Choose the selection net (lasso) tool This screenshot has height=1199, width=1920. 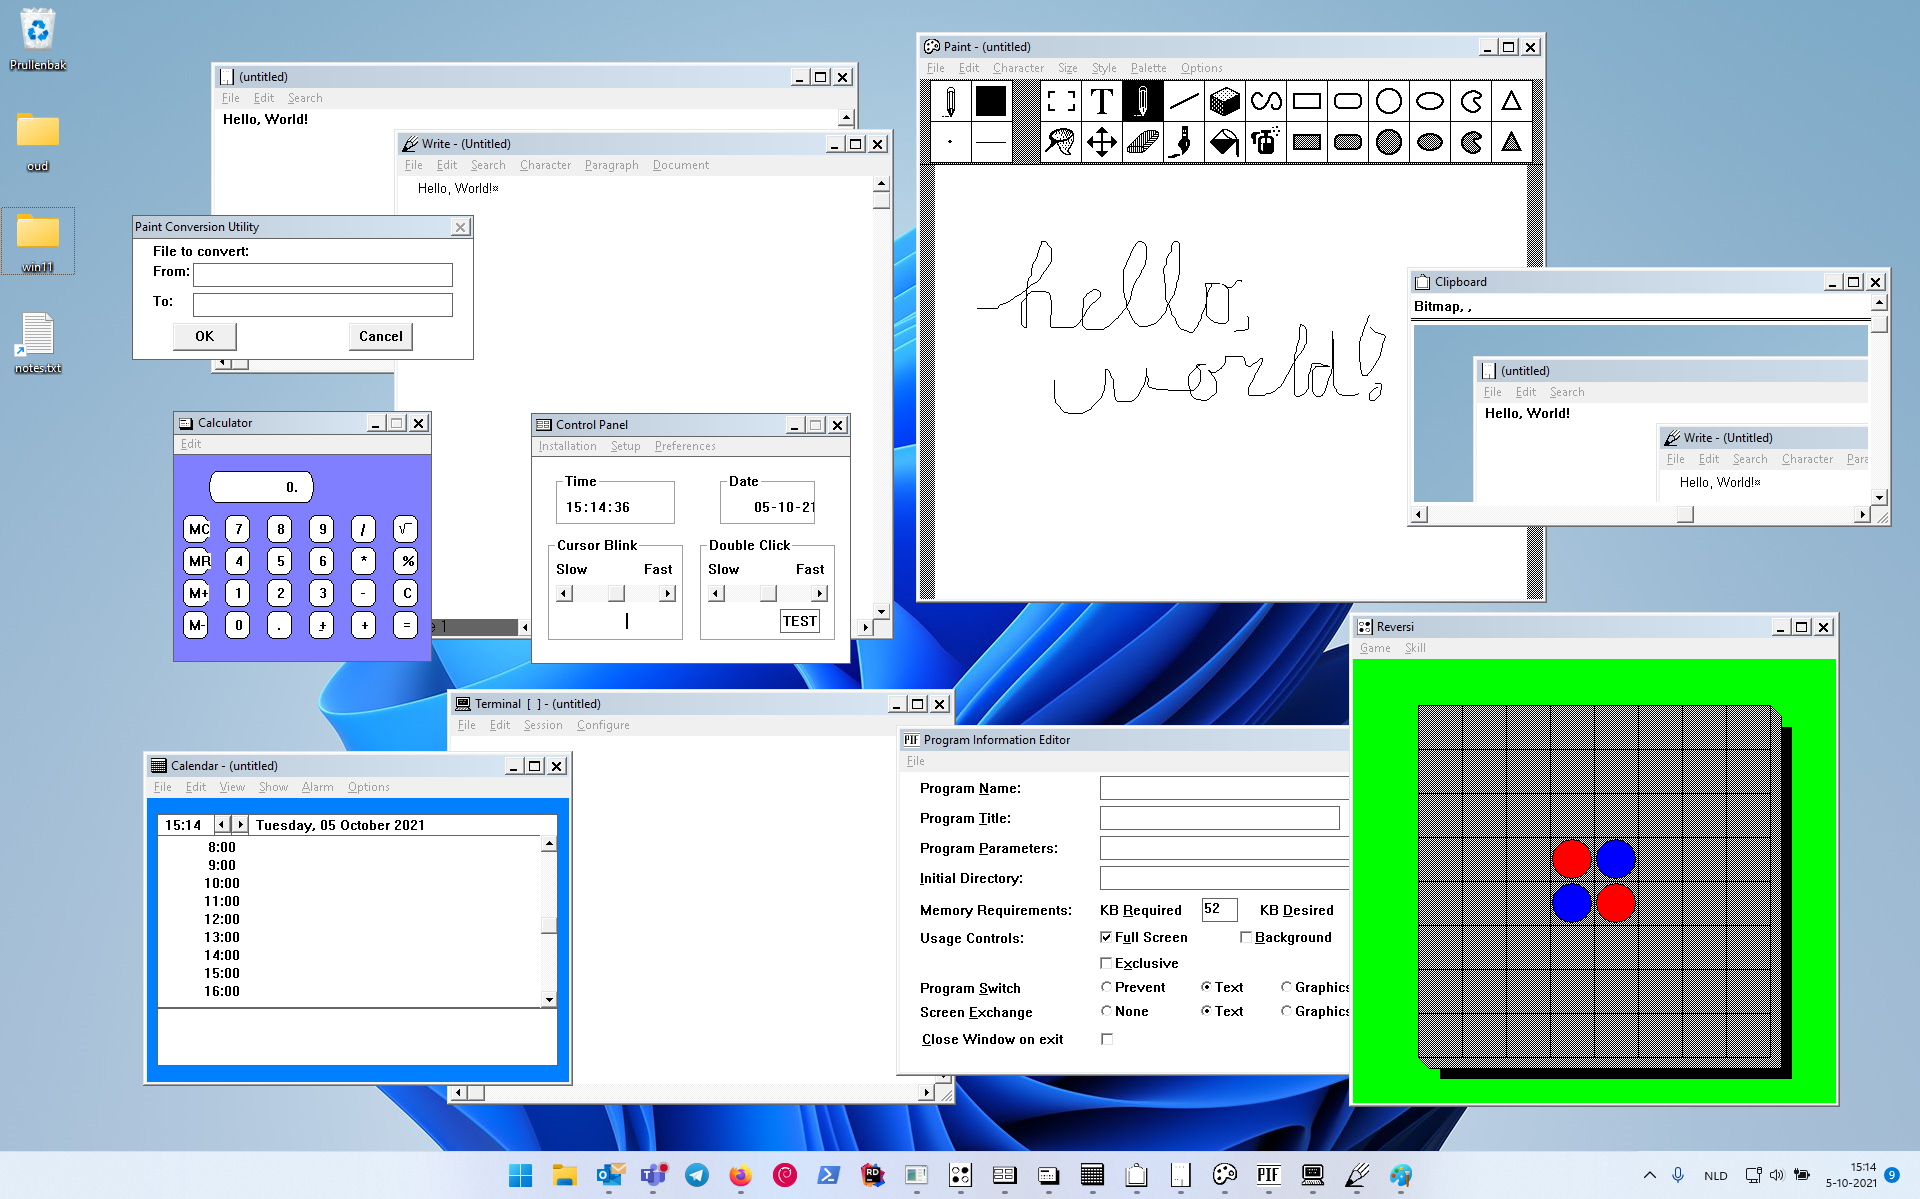tap(1060, 142)
